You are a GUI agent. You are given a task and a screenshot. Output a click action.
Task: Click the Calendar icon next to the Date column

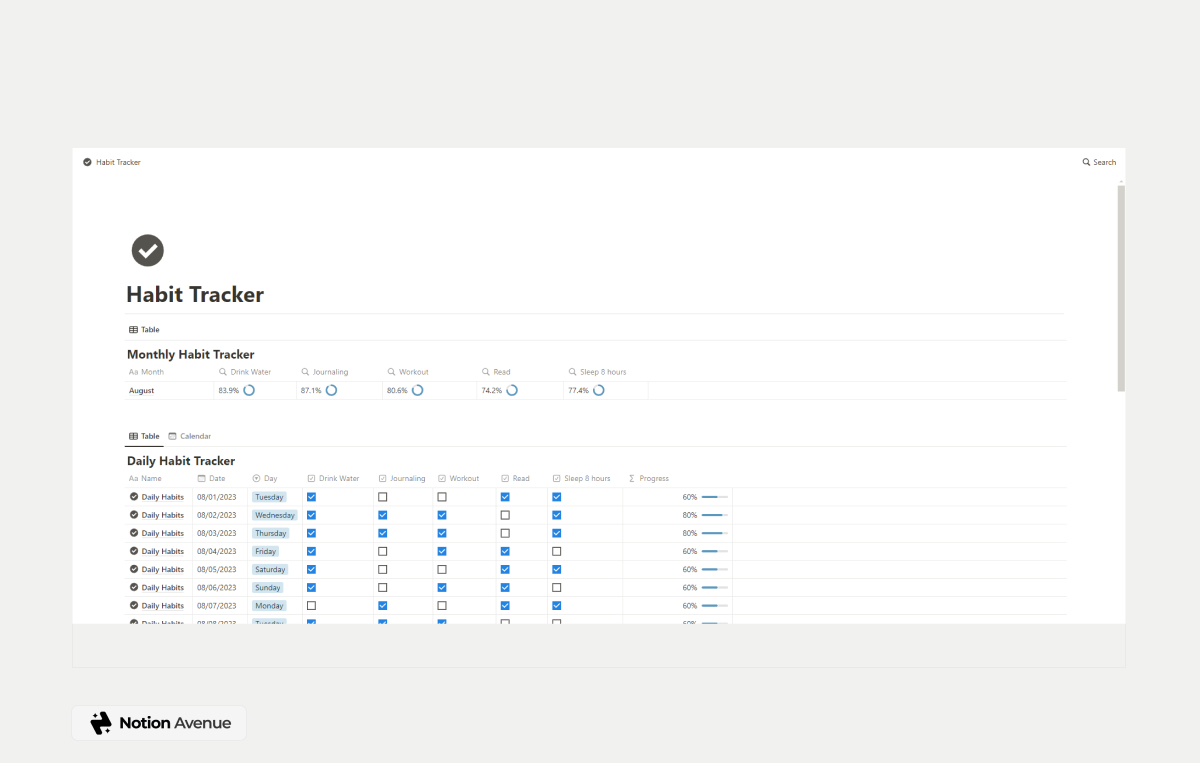[203, 478]
